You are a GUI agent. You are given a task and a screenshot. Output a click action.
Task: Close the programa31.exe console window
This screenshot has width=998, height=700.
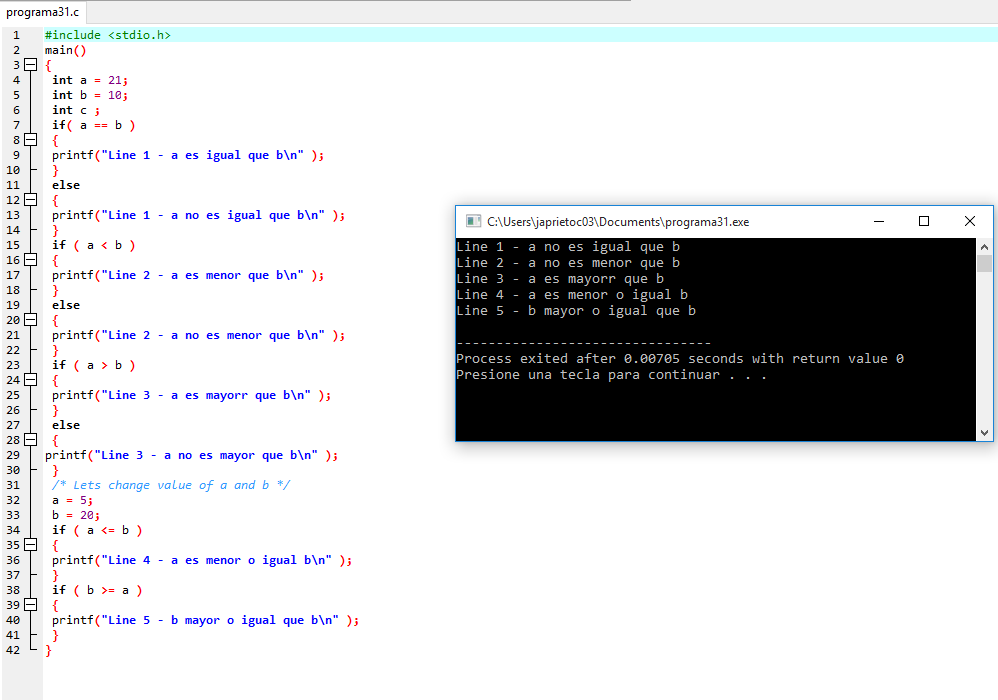[x=969, y=221]
